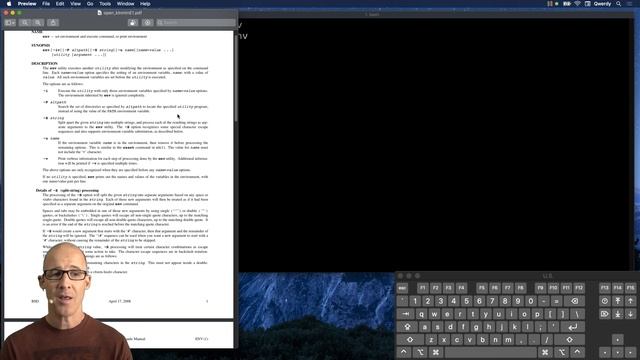Image resolution: width=640 pixels, height=360 pixels.
Task: Click the caps lock key on keyboard viewer
Action: [x=407, y=327]
